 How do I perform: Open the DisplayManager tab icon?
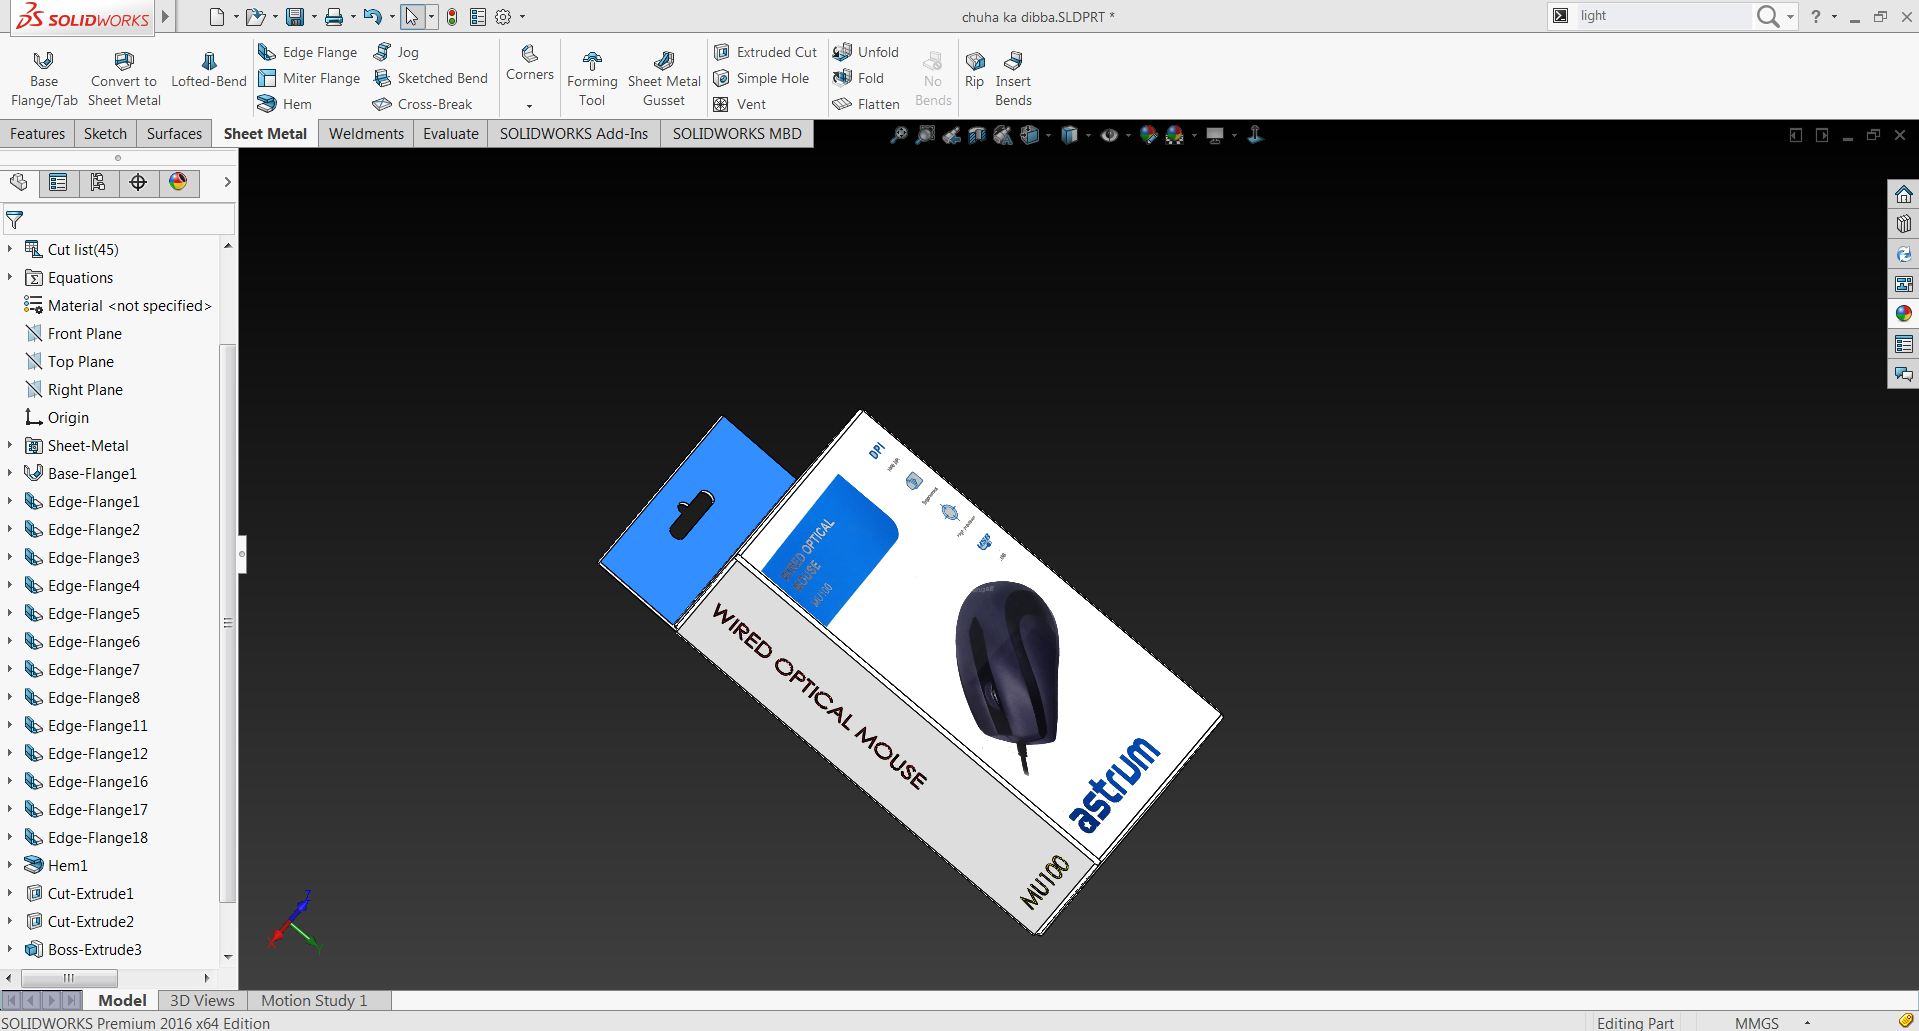[178, 182]
